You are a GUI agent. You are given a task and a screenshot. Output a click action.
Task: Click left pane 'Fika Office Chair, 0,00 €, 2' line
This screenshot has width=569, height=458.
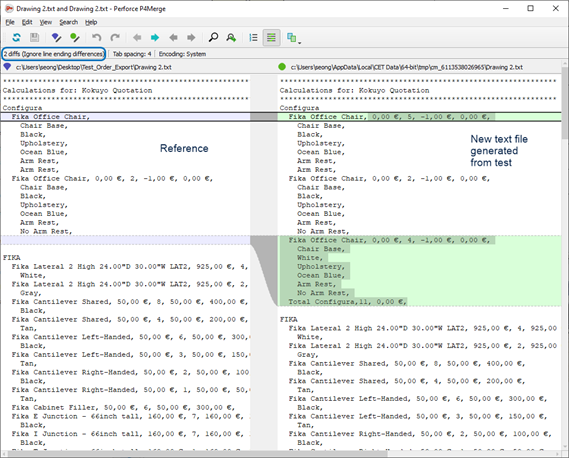pyautogui.click(x=112, y=179)
